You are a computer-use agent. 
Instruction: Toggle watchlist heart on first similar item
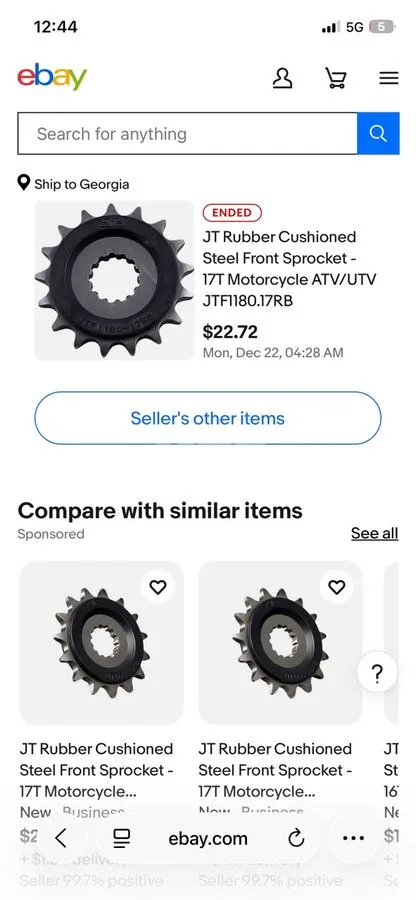pos(158,587)
